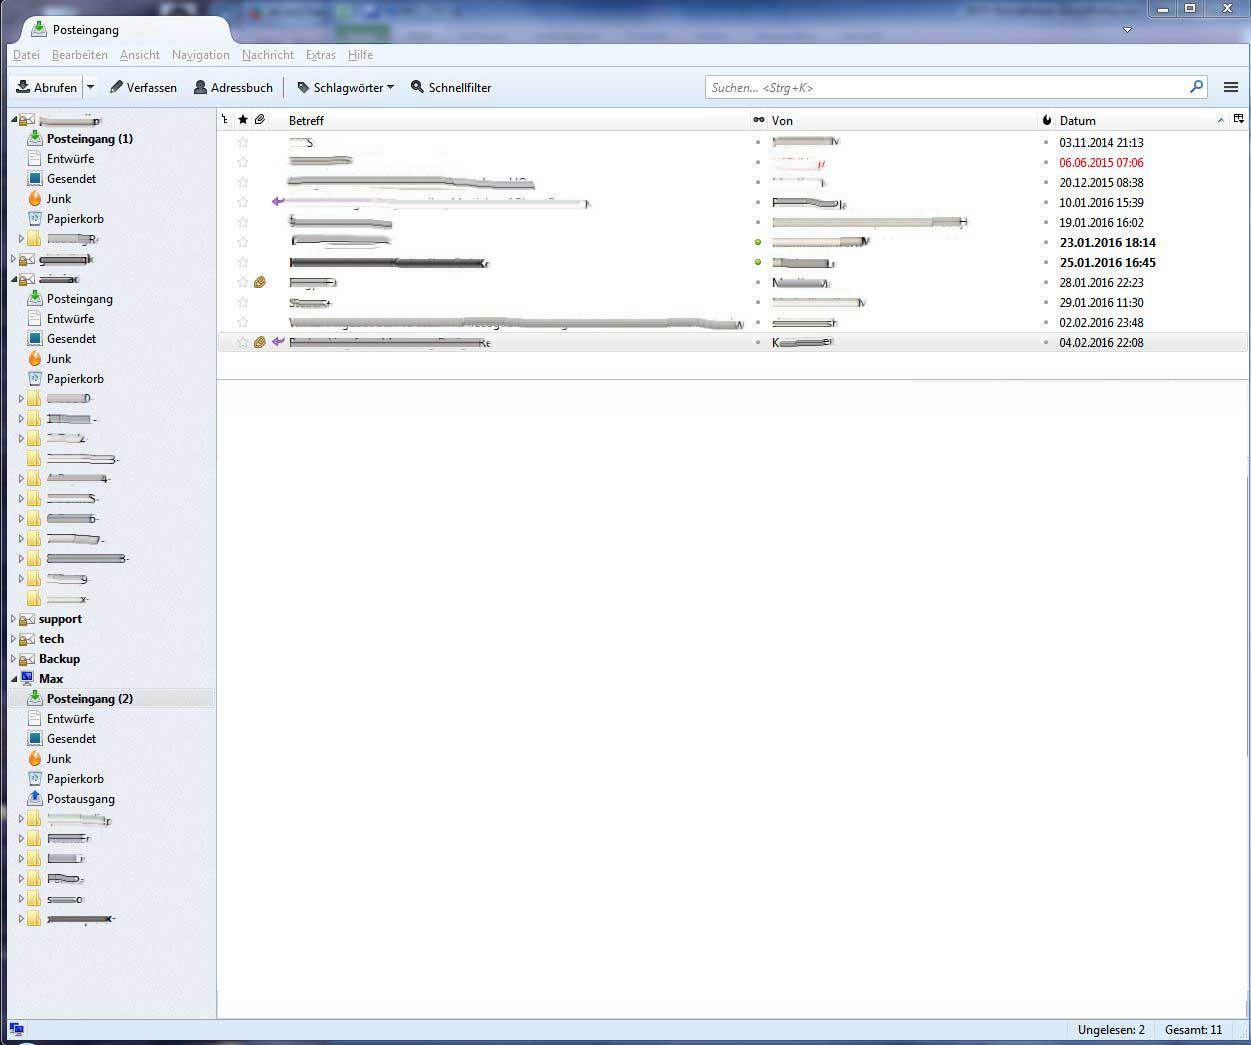
Task: Star the message dated 20.12.2015 08:38
Action: (x=242, y=182)
